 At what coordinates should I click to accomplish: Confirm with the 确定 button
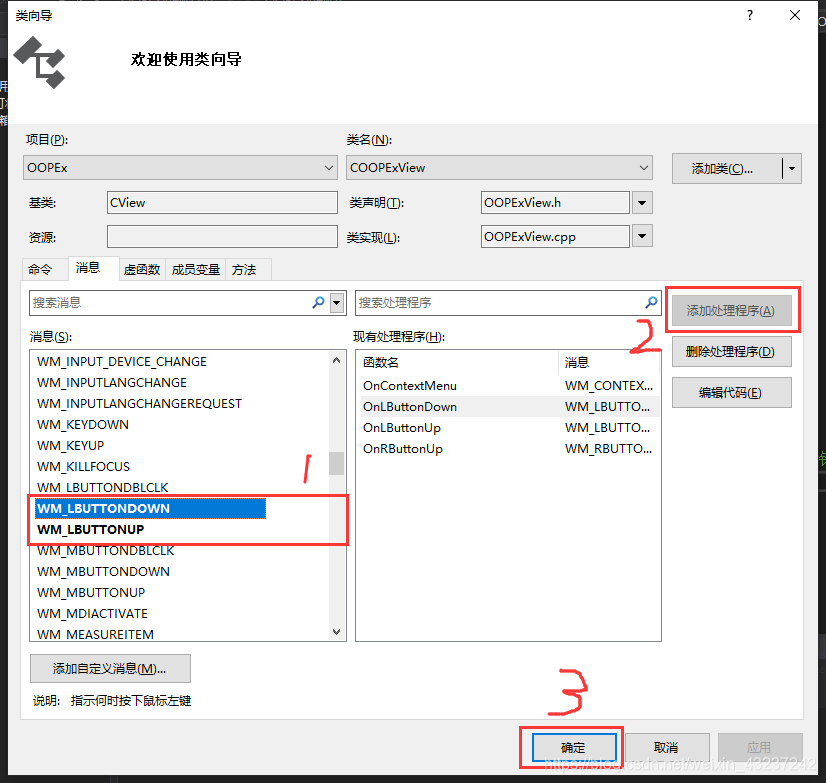point(573,748)
